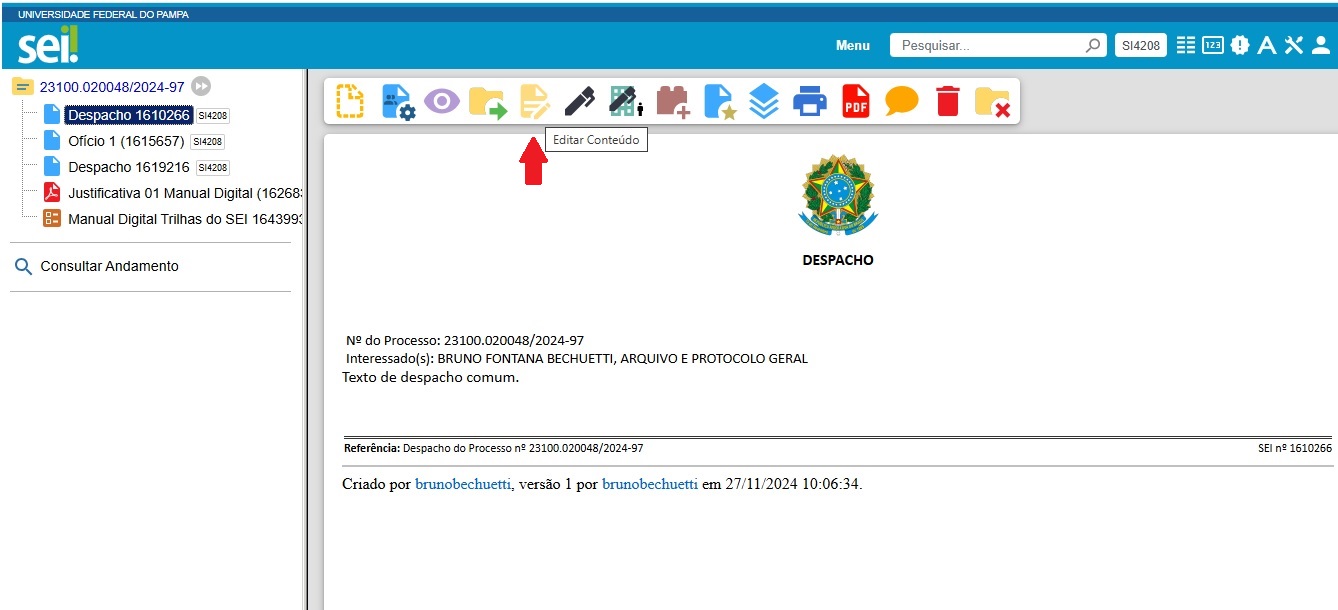Generate PDF using the red PDF icon
This screenshot has height=610, width=1338.
[856, 102]
